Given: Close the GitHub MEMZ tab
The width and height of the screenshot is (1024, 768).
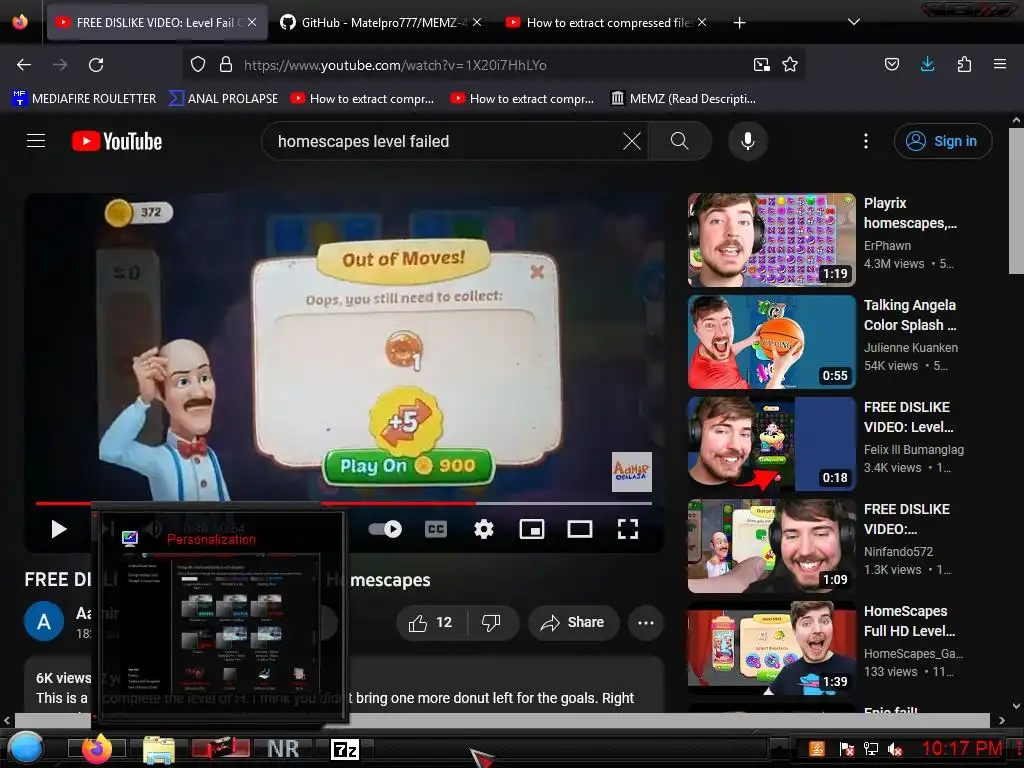Looking at the screenshot, I should (477, 22).
